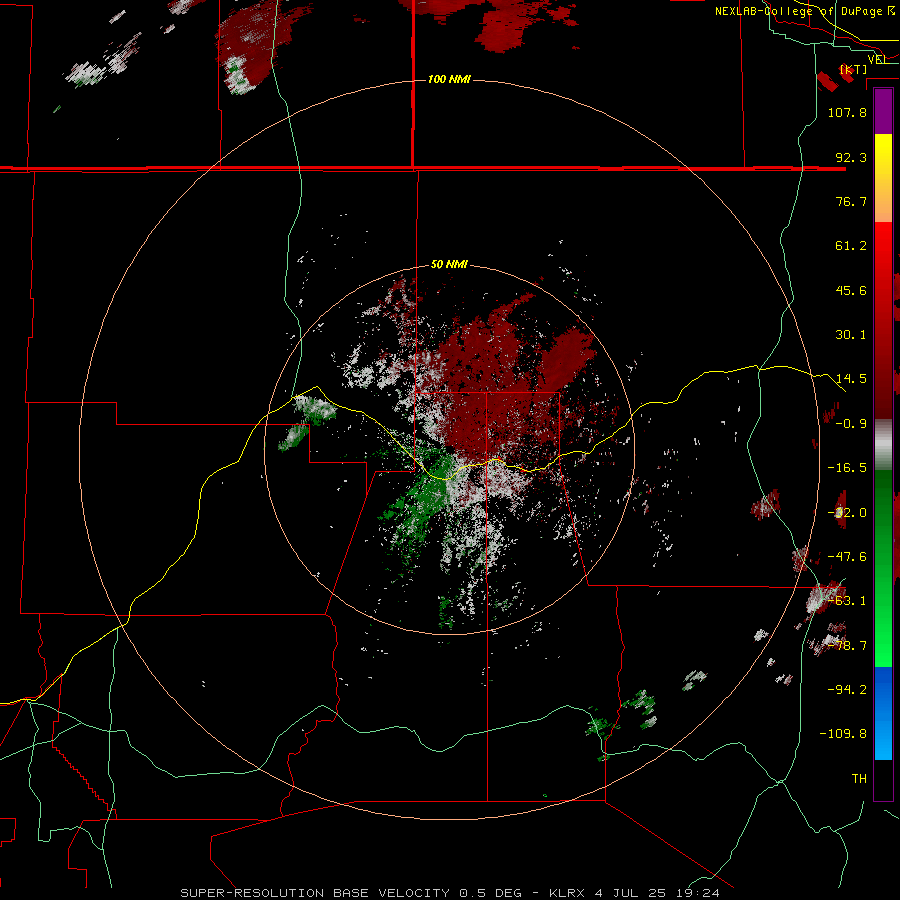This screenshot has width=900, height=900.
Task: Click the [KT] units label
Action: coord(853,69)
